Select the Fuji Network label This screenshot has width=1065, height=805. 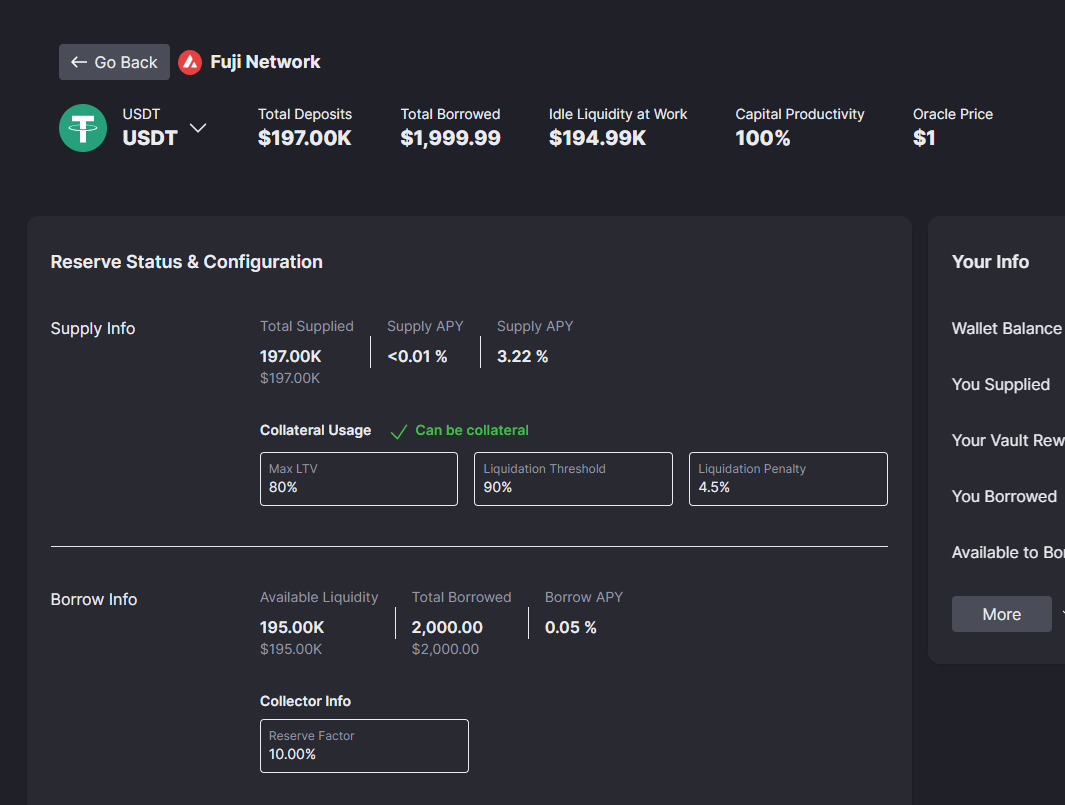pyautogui.click(x=265, y=62)
